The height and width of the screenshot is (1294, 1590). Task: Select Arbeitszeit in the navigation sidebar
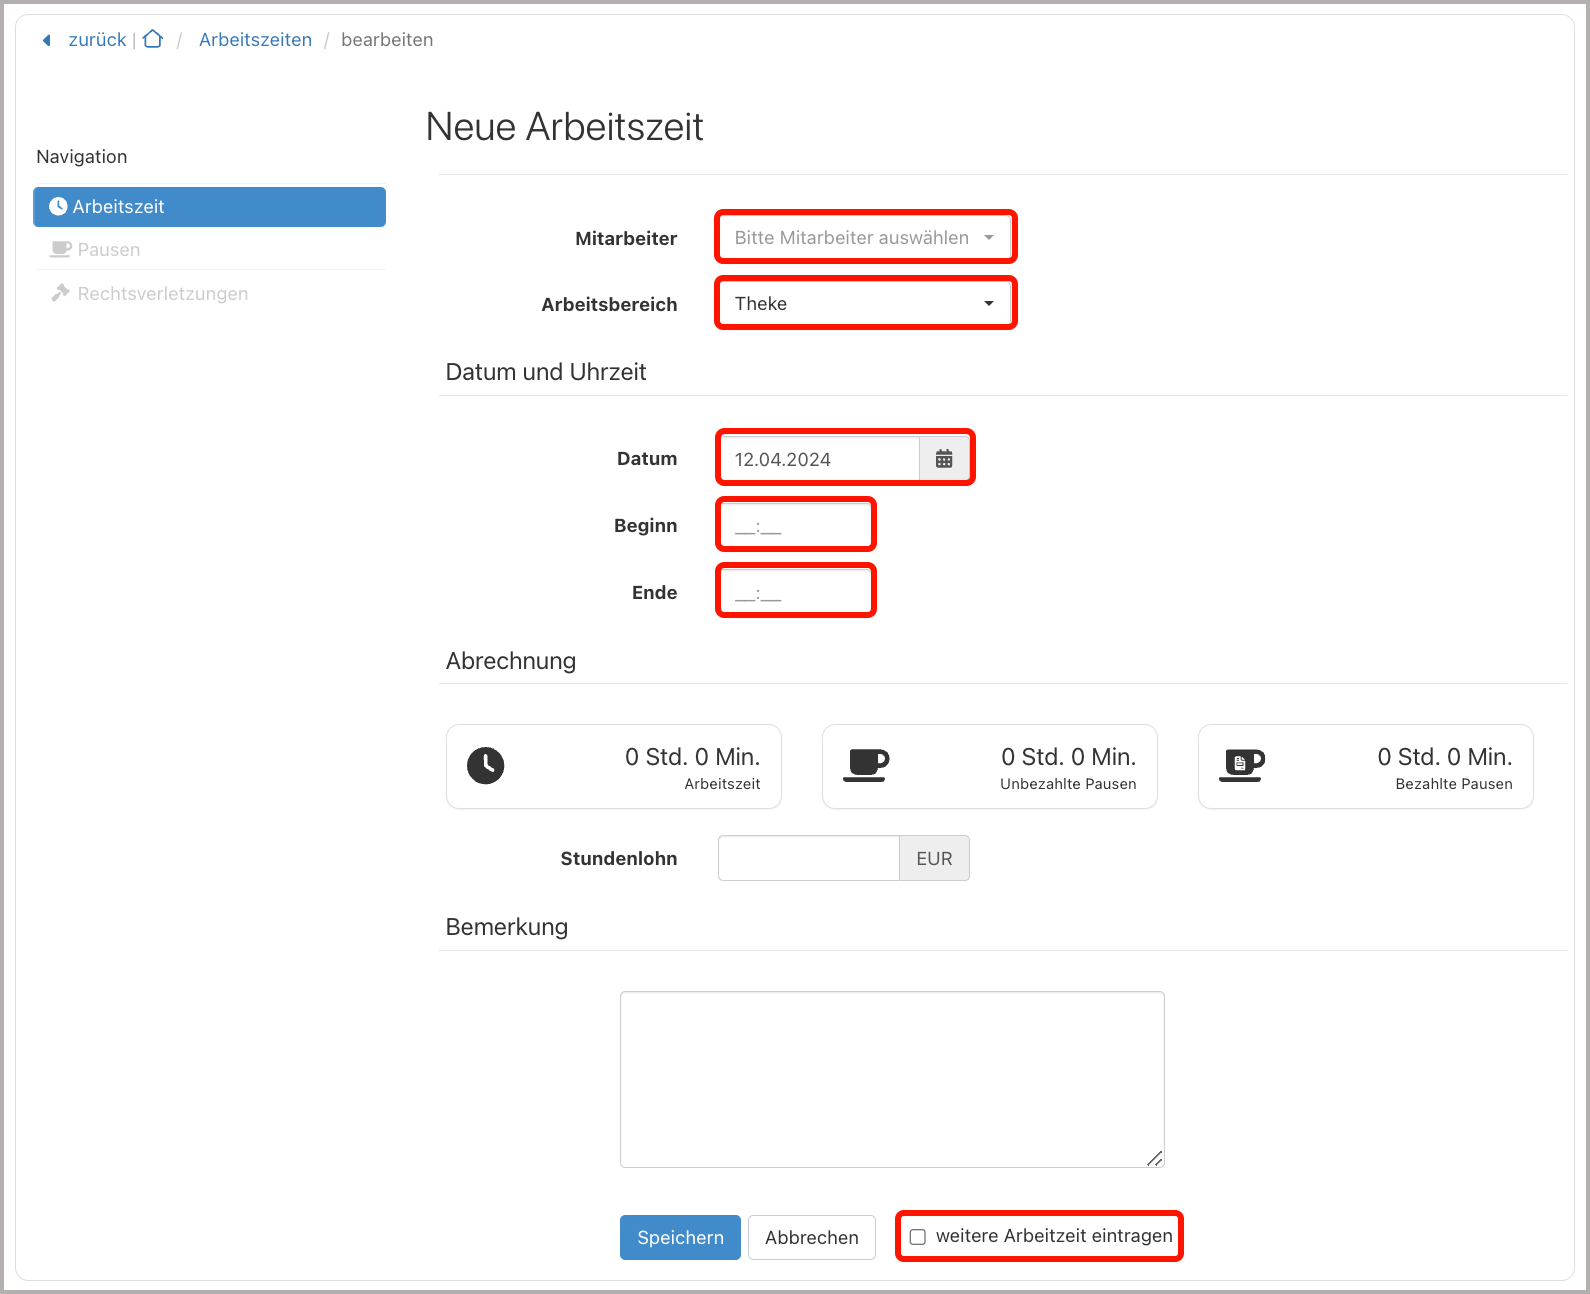tap(209, 207)
